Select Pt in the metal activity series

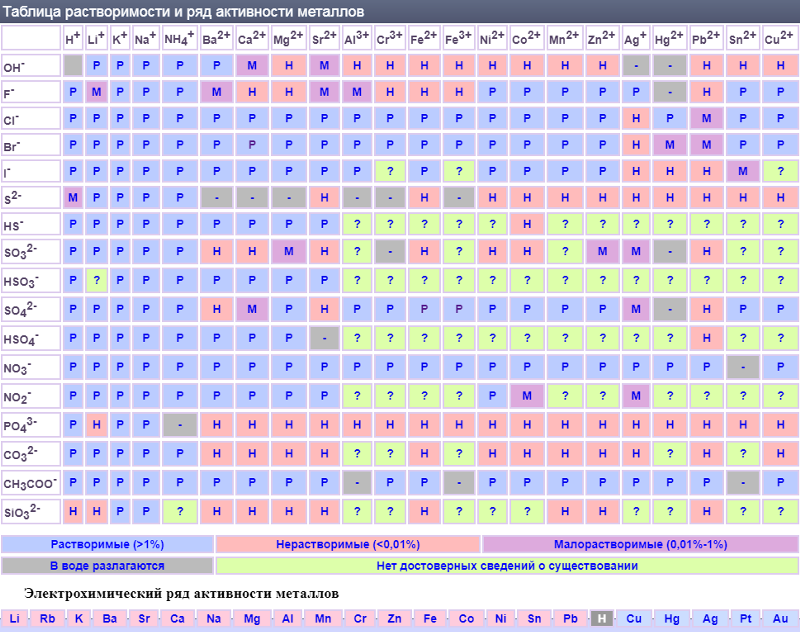pos(746,619)
